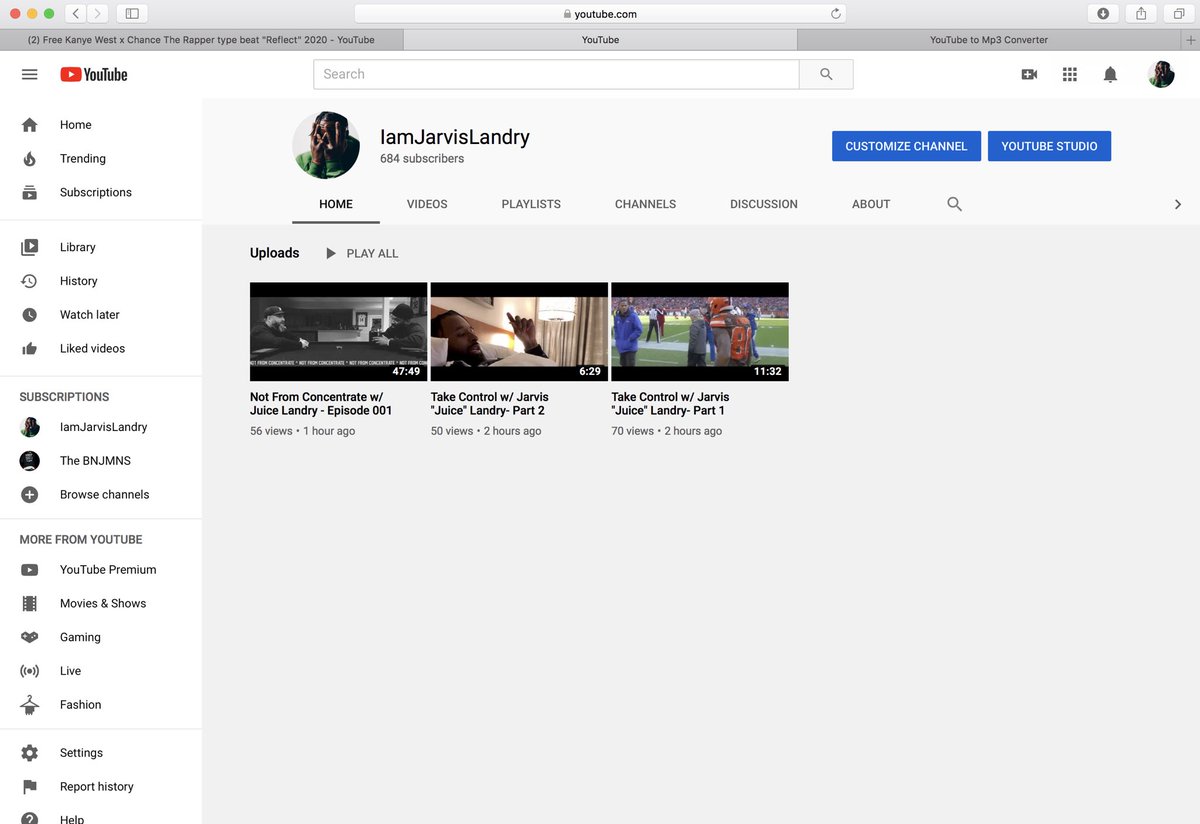Click the Safari forward arrow
The height and width of the screenshot is (824, 1200).
(x=98, y=14)
